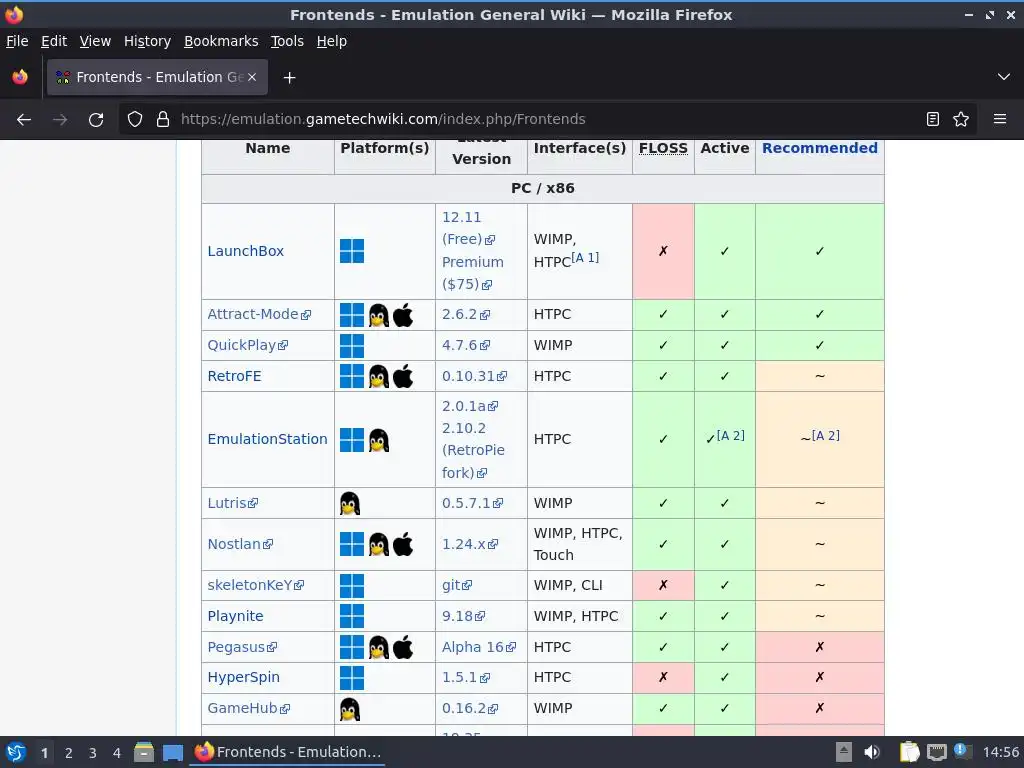Open the GameHub external link
This screenshot has height=768, width=1024.
(248, 708)
